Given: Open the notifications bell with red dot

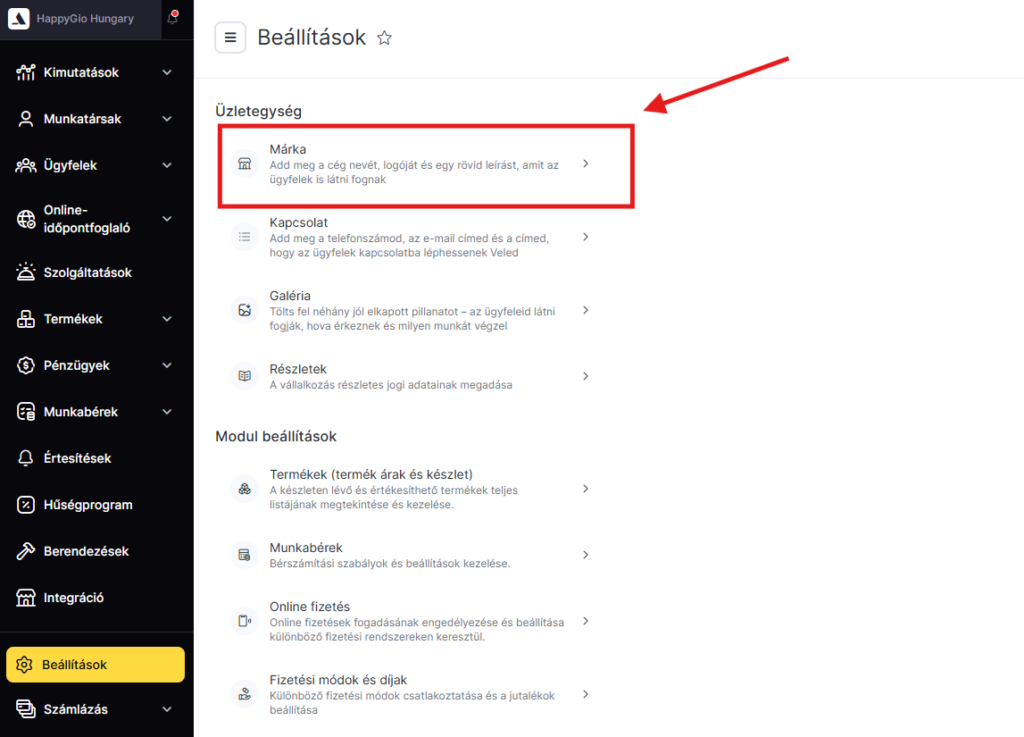Looking at the screenshot, I should pos(173,18).
